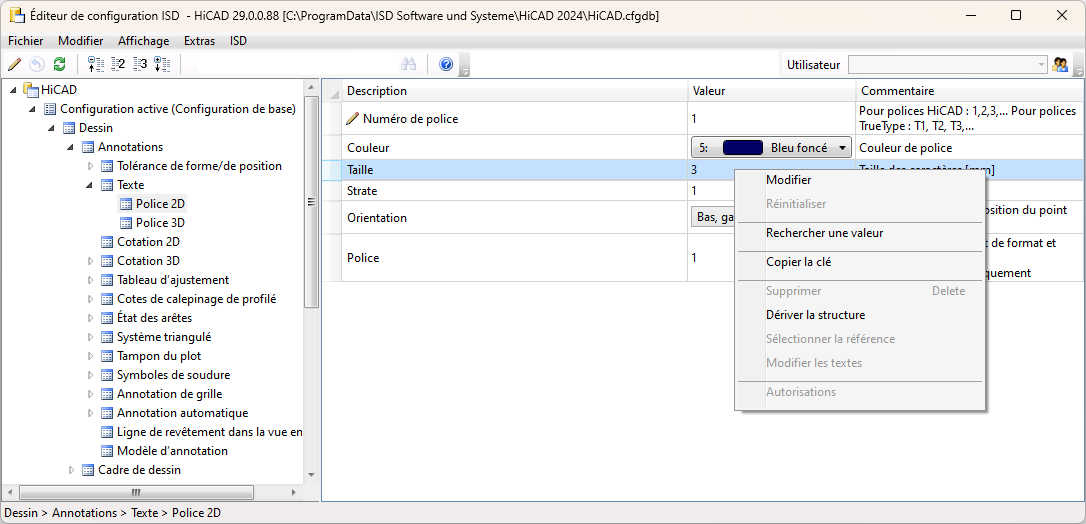The height and width of the screenshot is (524, 1086).
Task: Select Cotation 2D in the tree
Action: [x=148, y=242]
